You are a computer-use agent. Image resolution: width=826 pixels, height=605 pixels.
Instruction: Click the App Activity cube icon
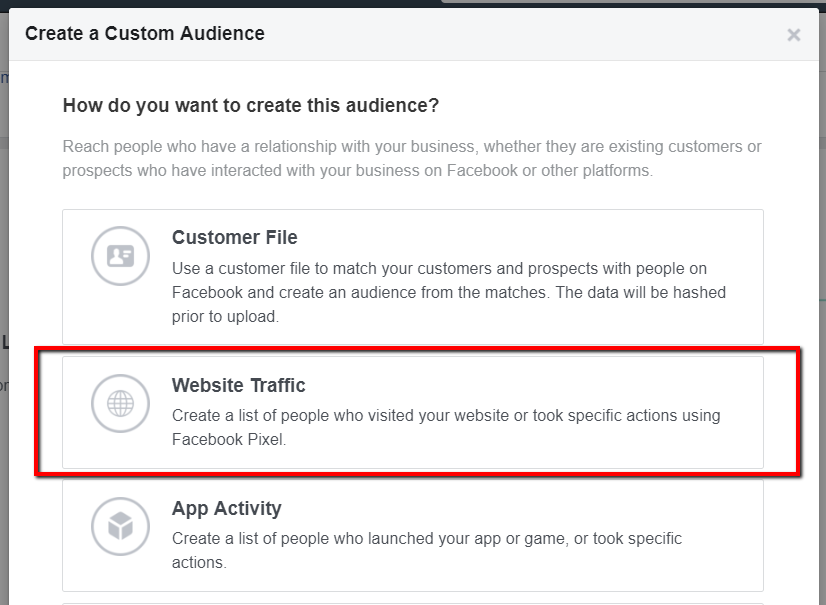tap(120, 527)
